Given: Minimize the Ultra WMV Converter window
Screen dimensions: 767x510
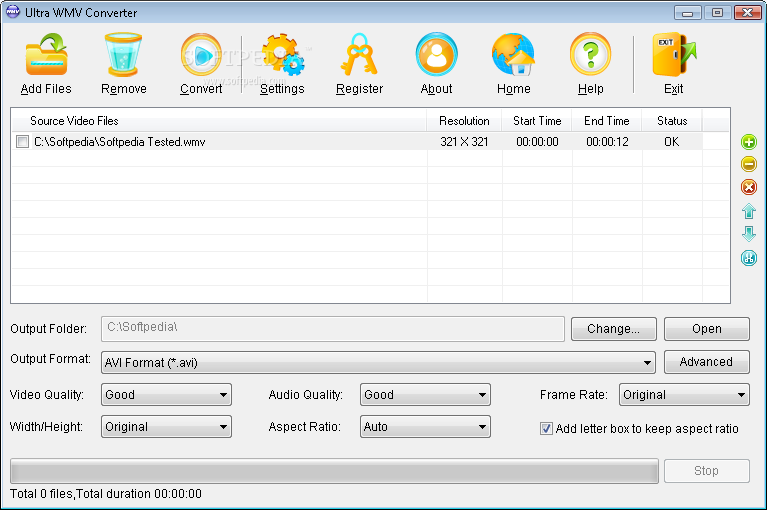Looking at the screenshot, I should pyautogui.click(x=687, y=12).
